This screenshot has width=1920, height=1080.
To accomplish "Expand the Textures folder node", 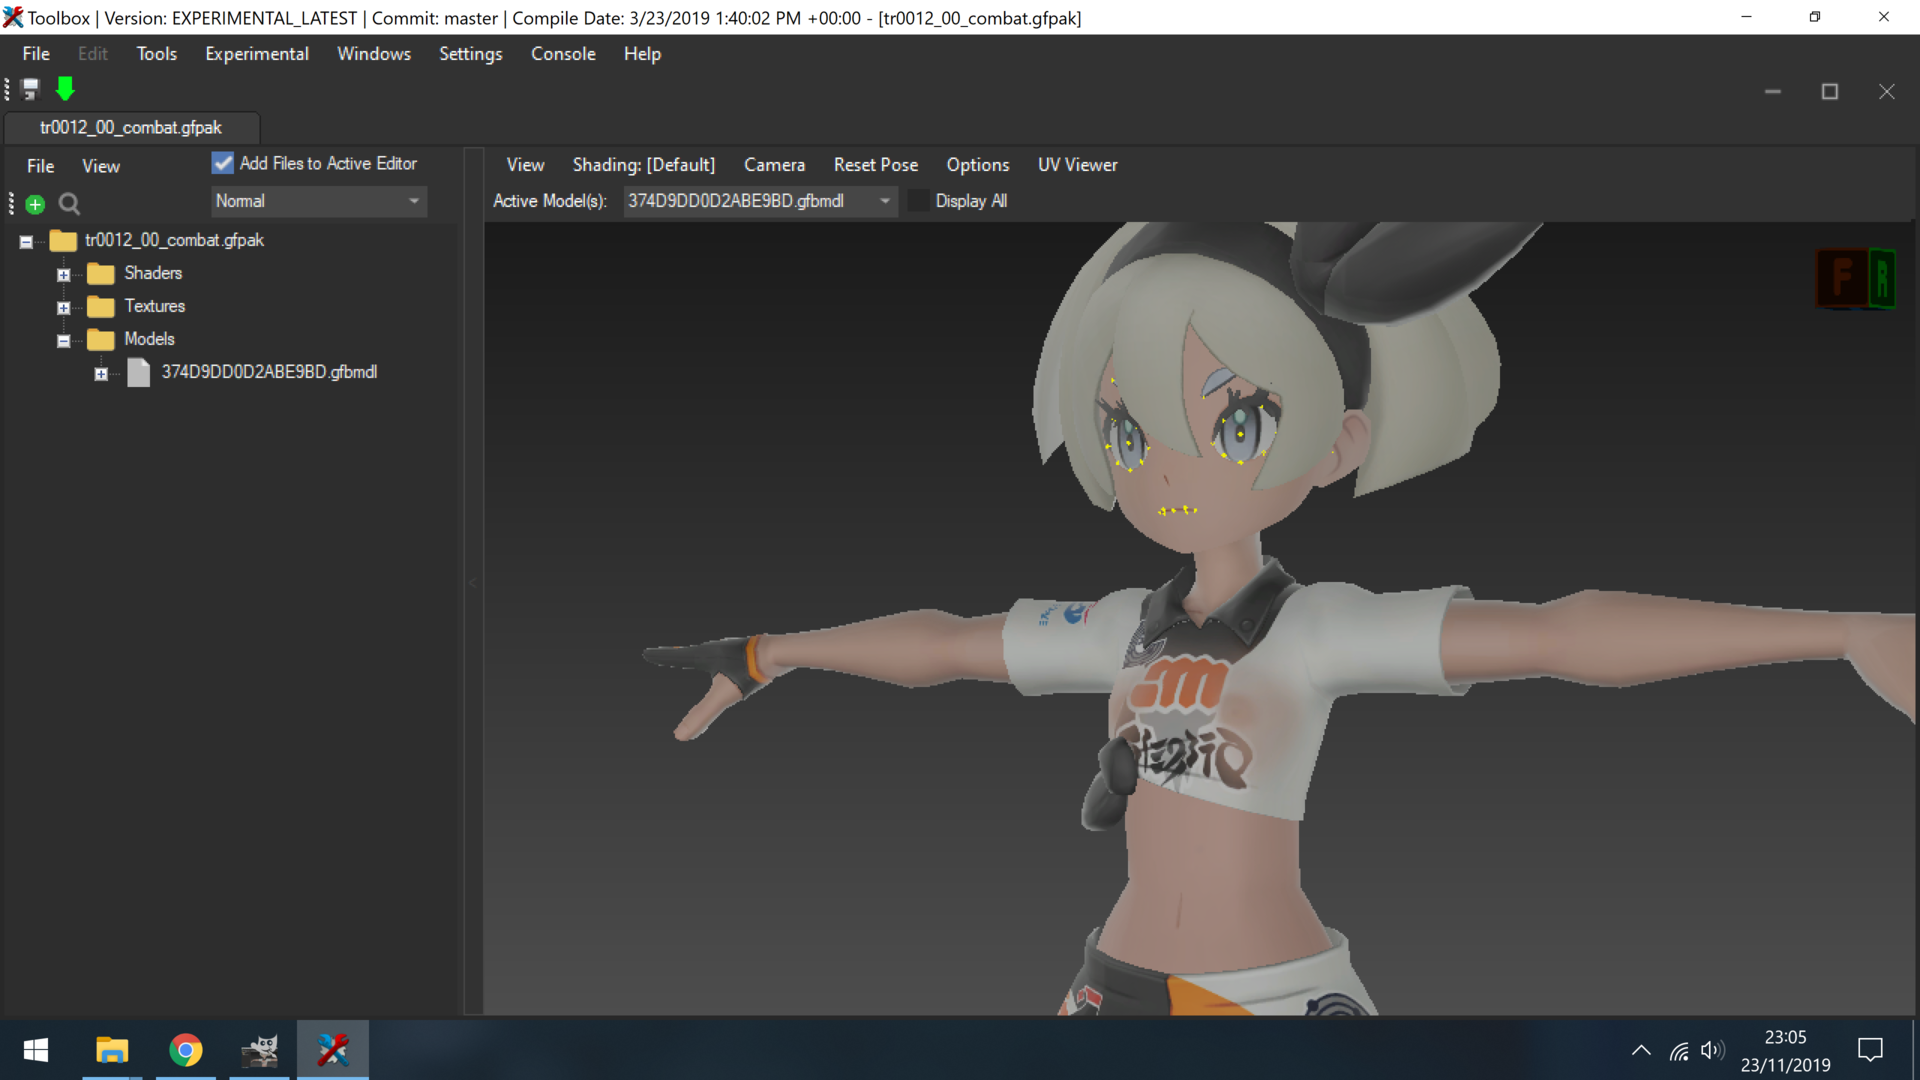I will click(x=63, y=307).
